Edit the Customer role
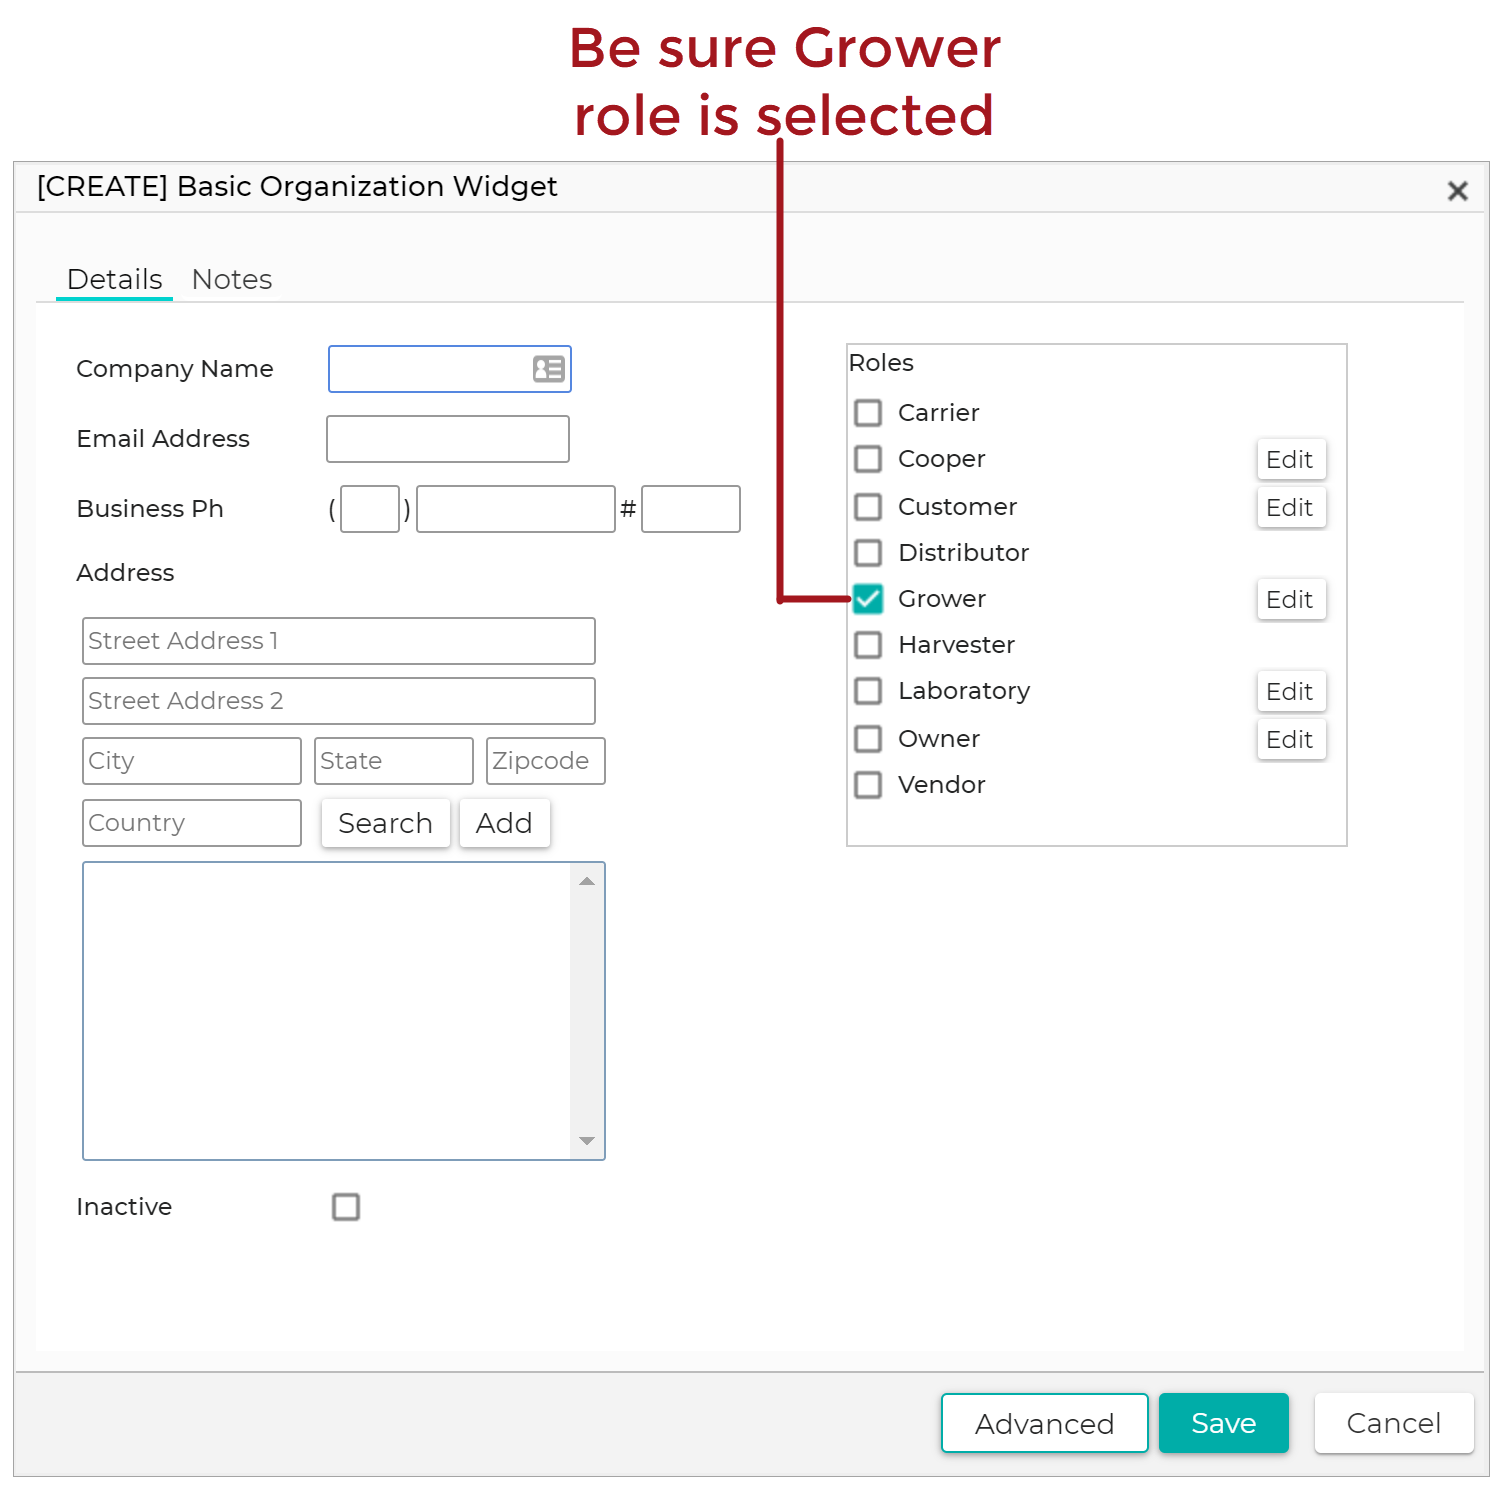 (x=1291, y=507)
